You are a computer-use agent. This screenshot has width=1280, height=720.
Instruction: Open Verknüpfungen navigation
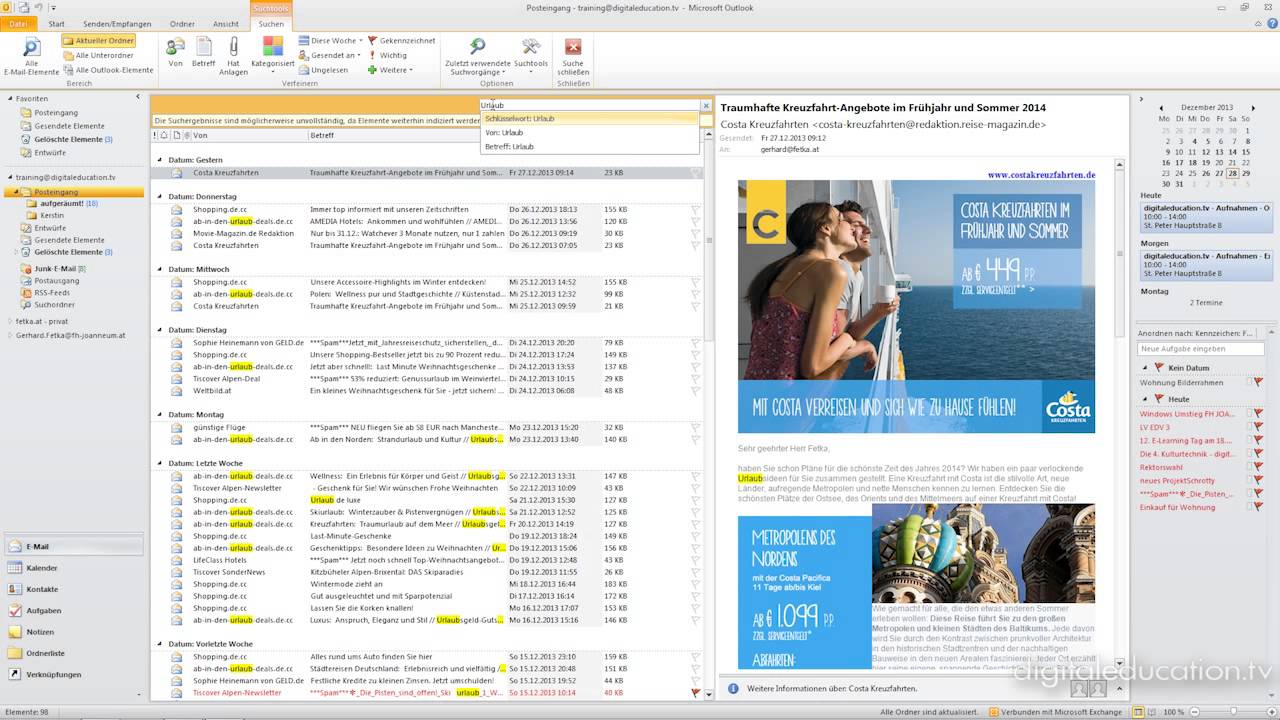point(73,674)
